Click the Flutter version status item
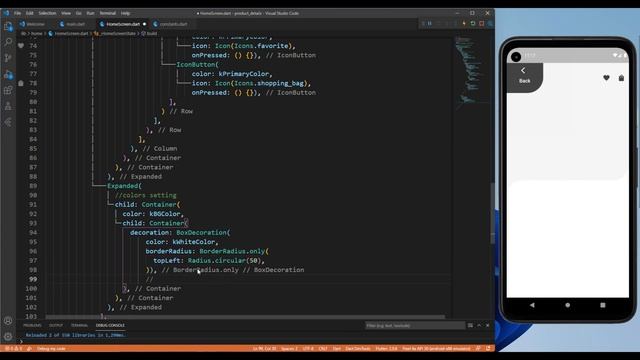This screenshot has height=360, width=640. point(386,349)
